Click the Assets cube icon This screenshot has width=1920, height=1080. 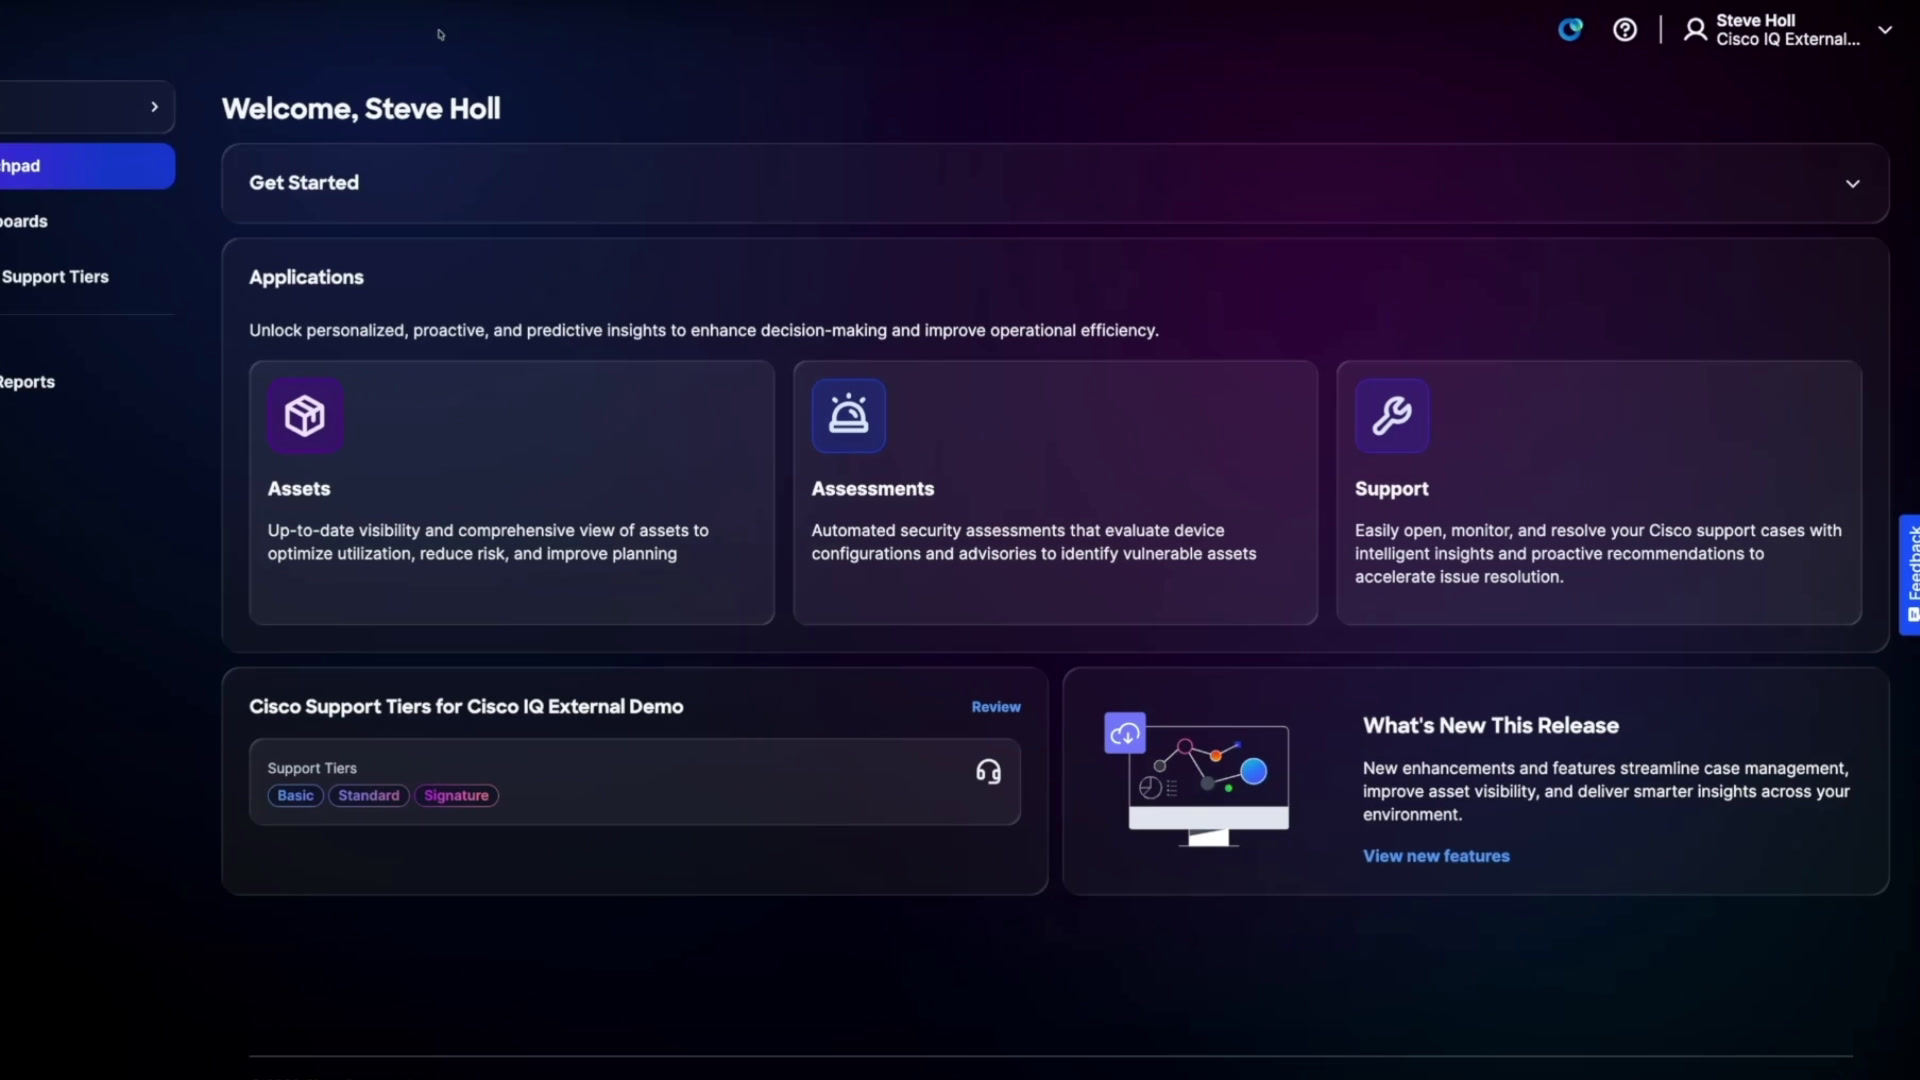[305, 416]
